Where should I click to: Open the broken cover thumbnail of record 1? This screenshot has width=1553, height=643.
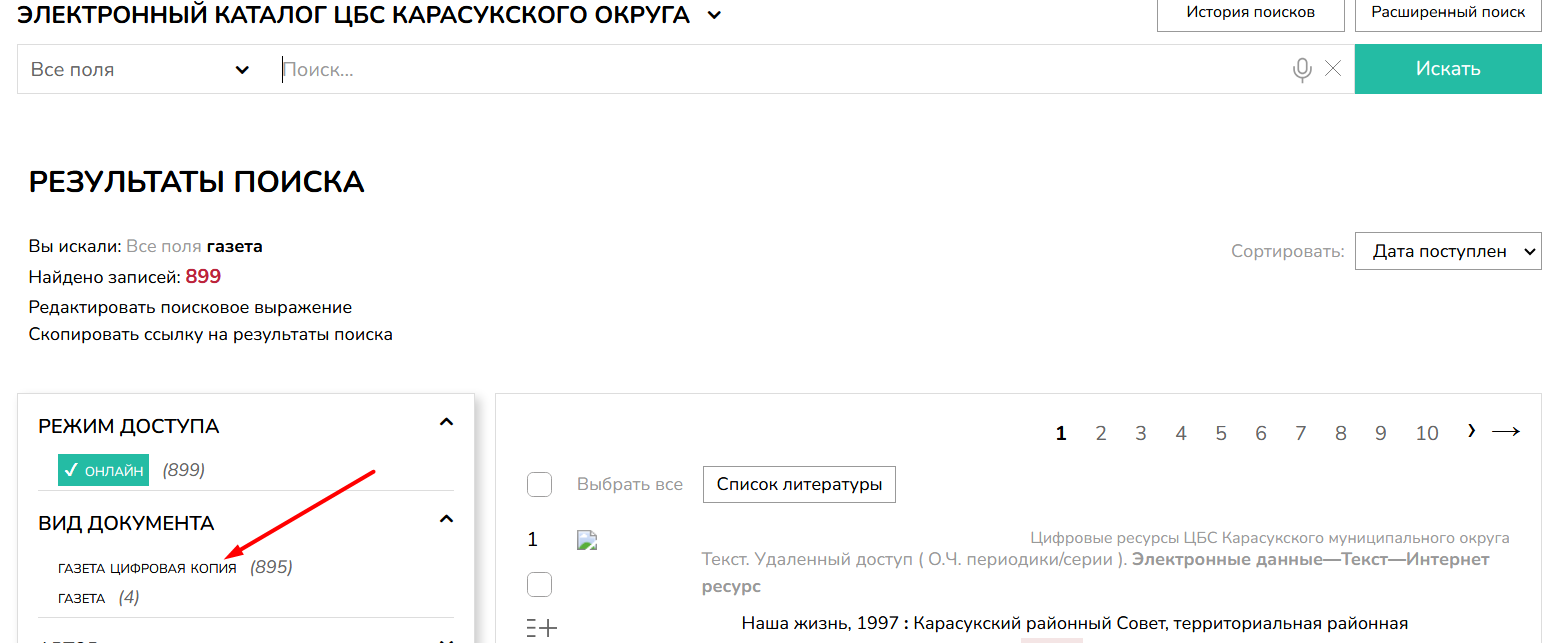click(x=587, y=541)
